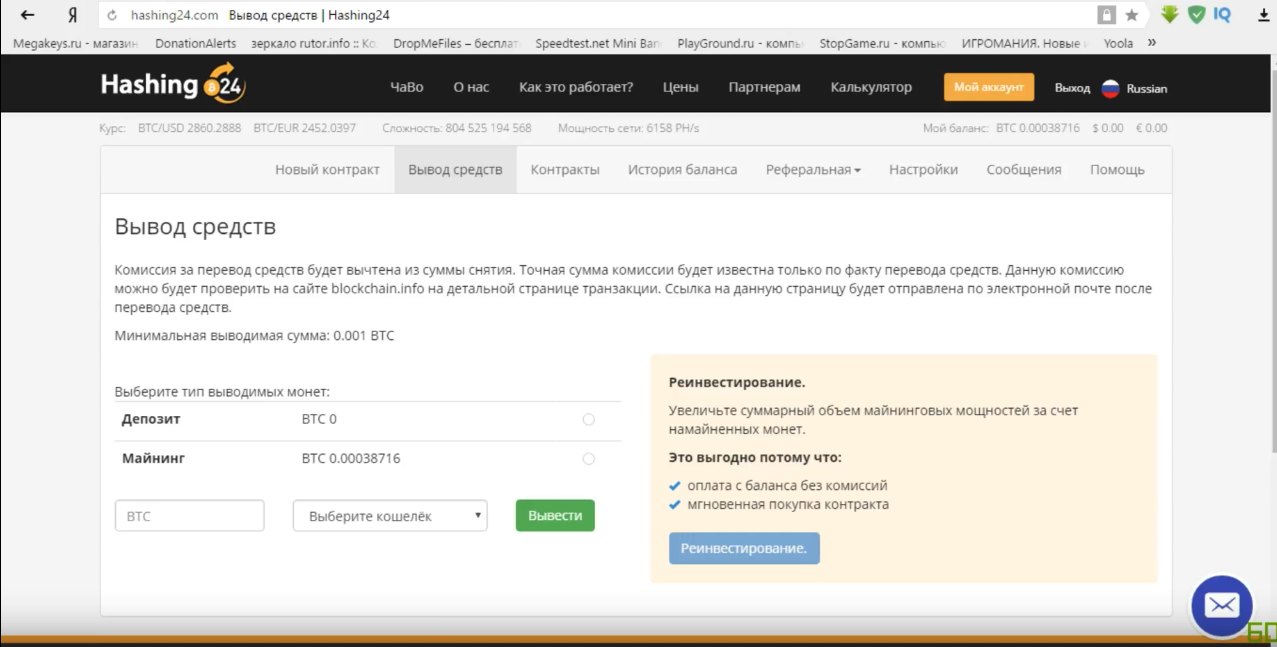Open the Мой аккаунт button
The height and width of the screenshot is (647, 1277).
988,87
